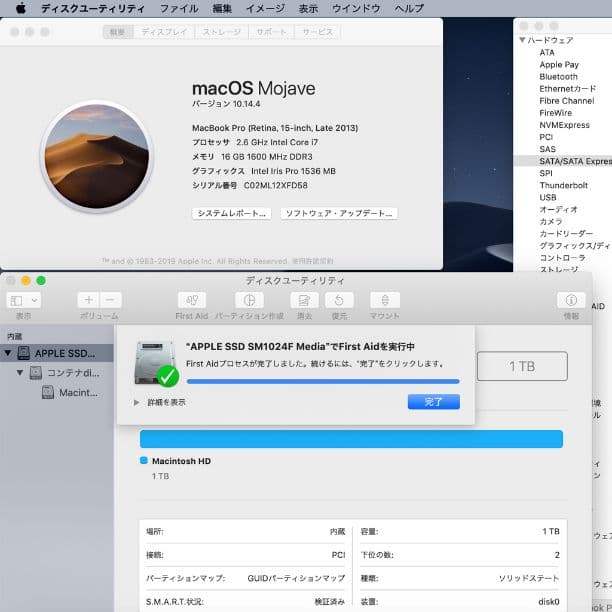This screenshot has height=612, width=612.
Task: Click the パーティション作成 pie icon
Action: point(249,300)
